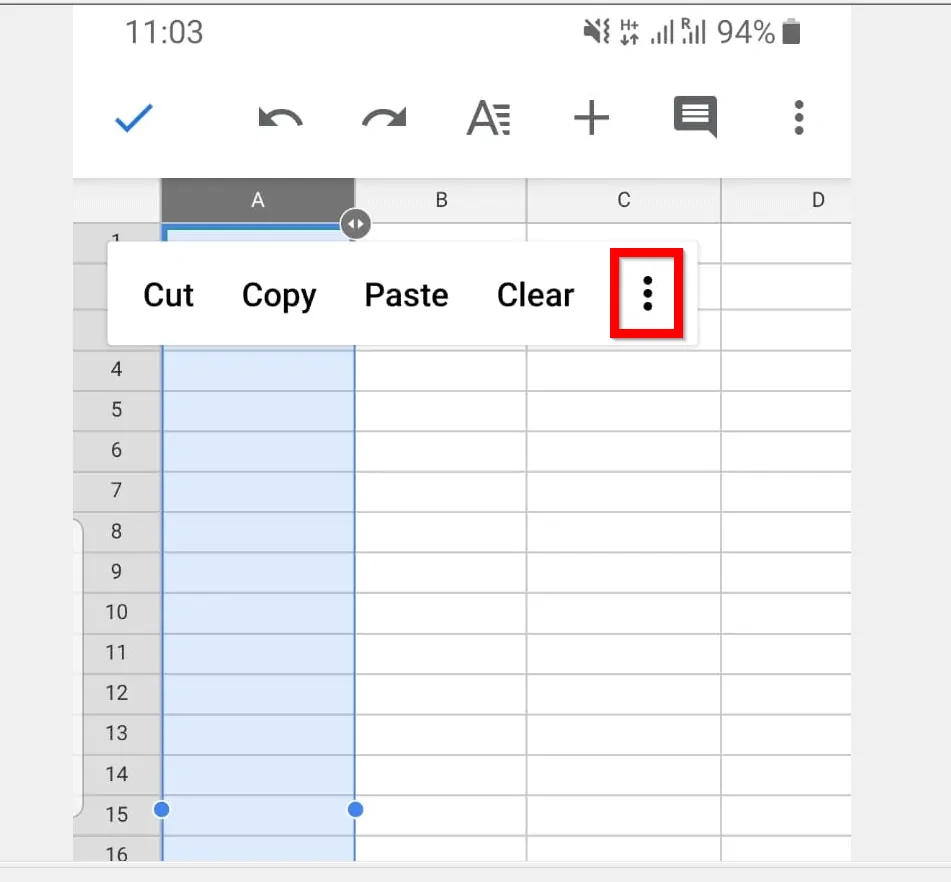The height and width of the screenshot is (882, 951).
Task: Open the top toolbar overflow menu
Action: (798, 118)
